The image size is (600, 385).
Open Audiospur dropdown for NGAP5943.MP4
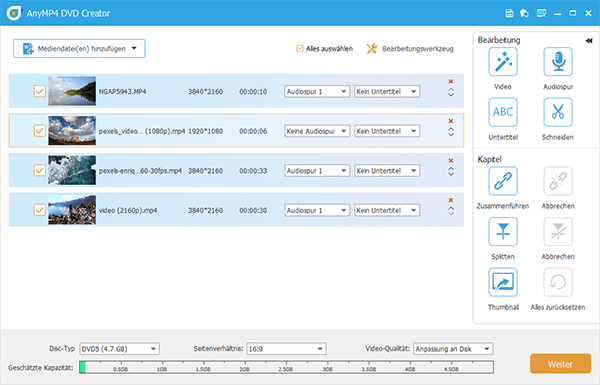[x=317, y=91]
